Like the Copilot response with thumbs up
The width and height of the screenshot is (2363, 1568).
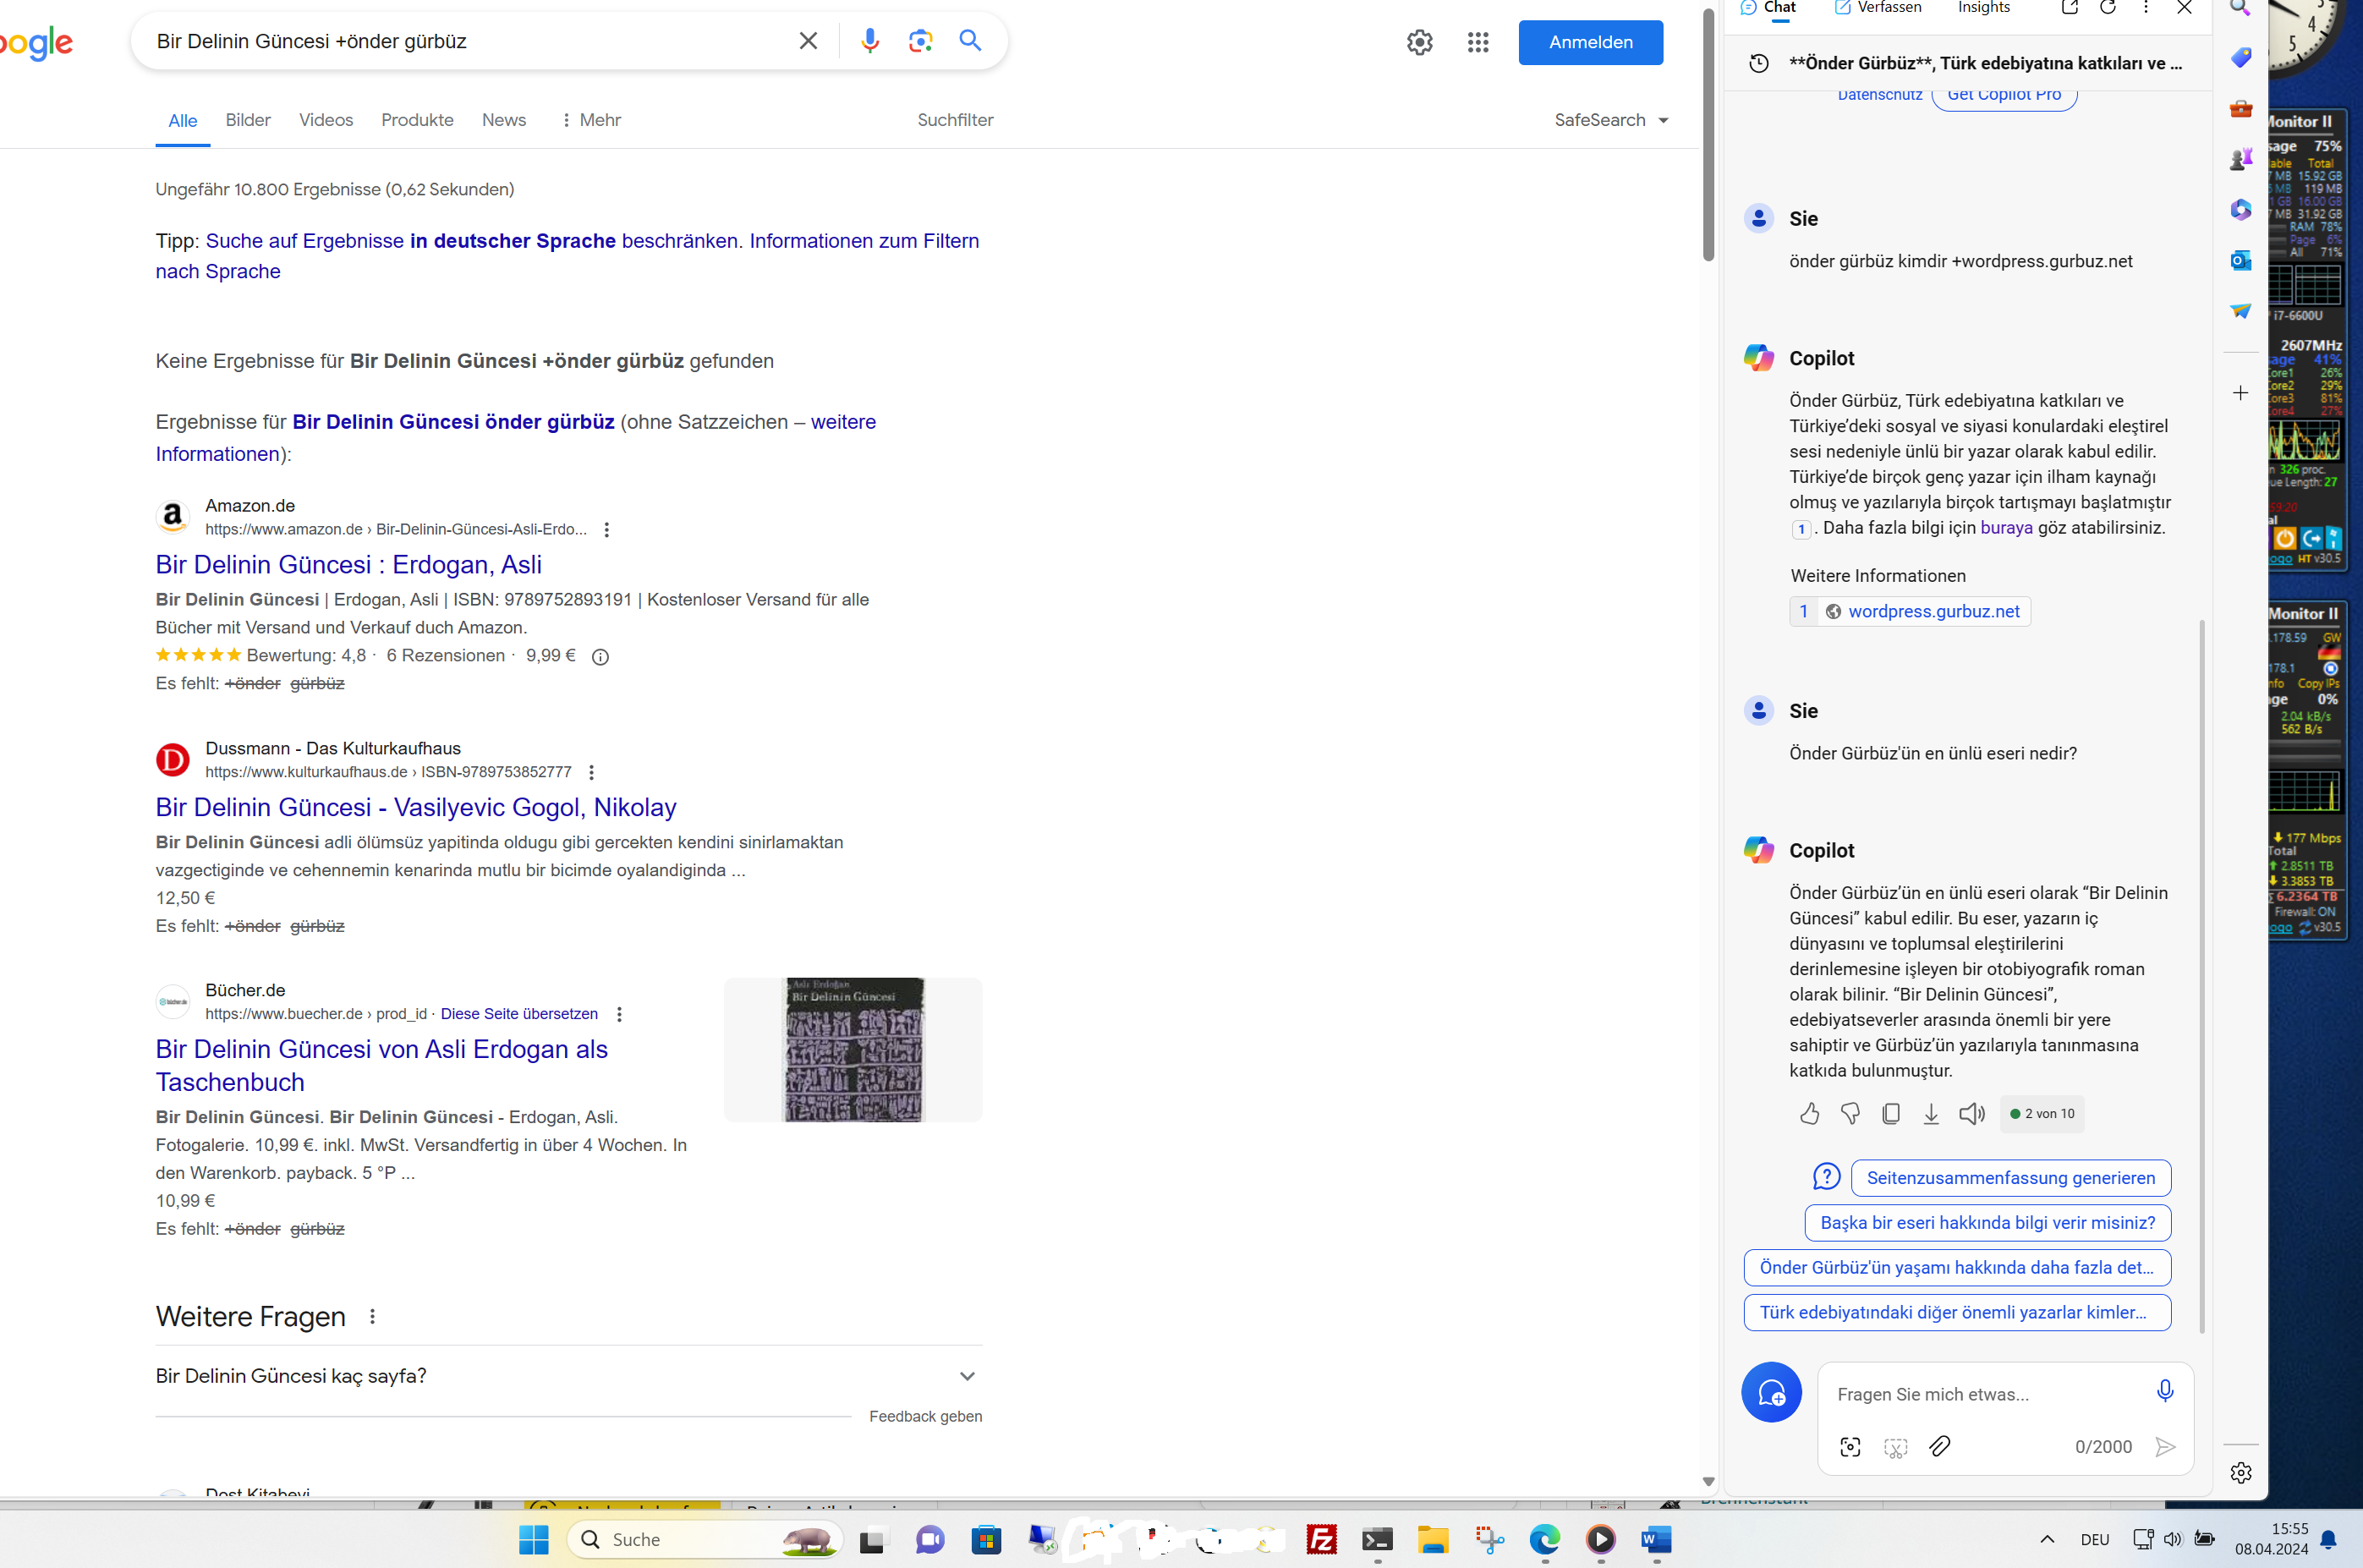[1809, 1114]
